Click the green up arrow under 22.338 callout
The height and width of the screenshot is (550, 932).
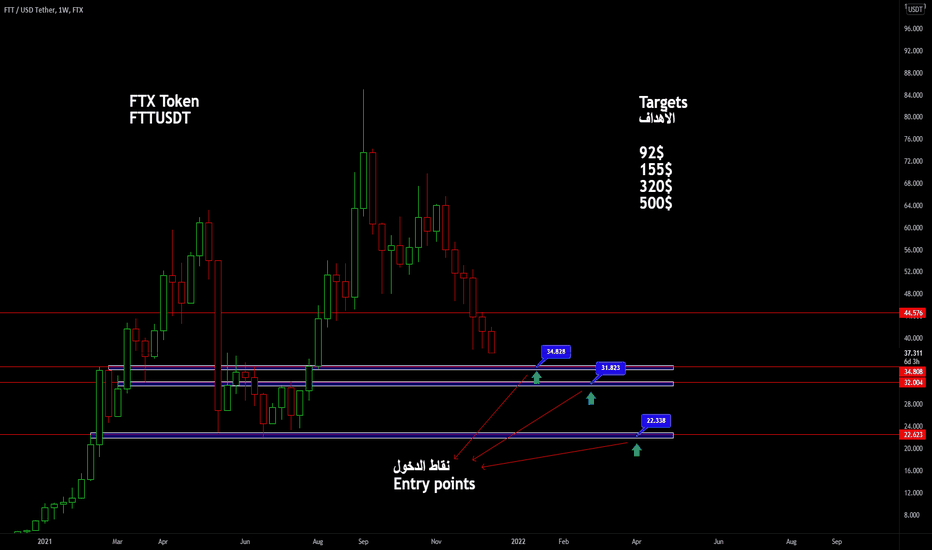coord(637,450)
